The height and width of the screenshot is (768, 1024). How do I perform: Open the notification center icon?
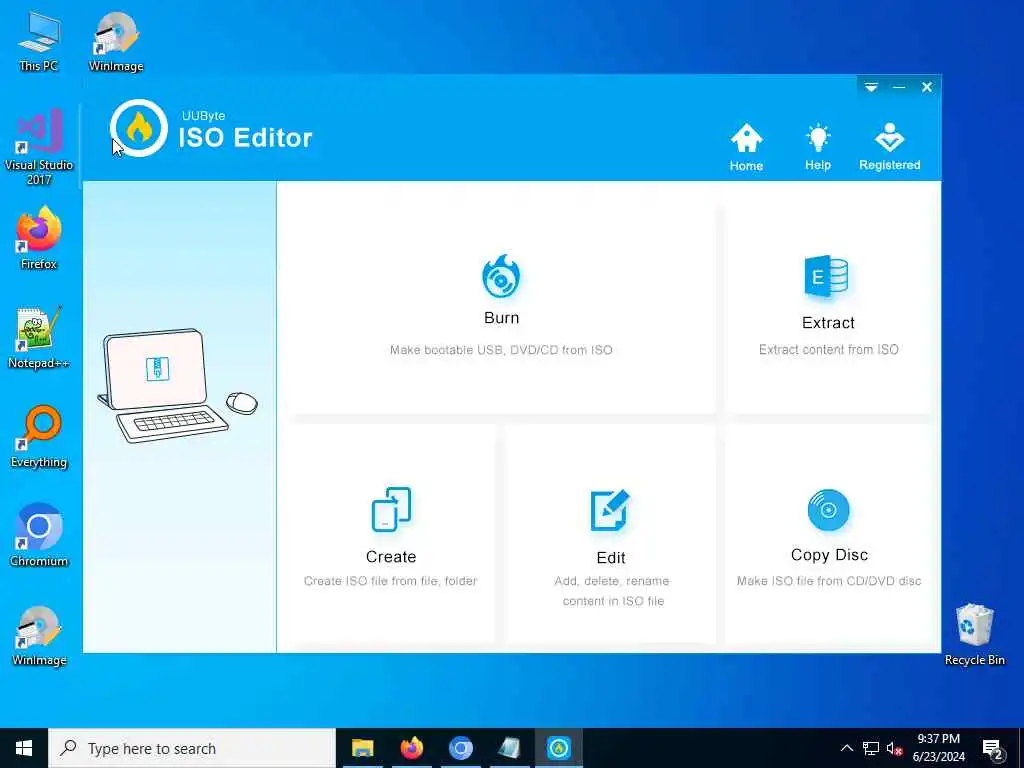[992, 749]
